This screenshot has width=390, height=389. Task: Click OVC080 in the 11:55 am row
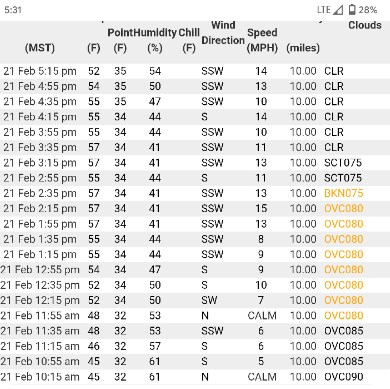pos(344,316)
